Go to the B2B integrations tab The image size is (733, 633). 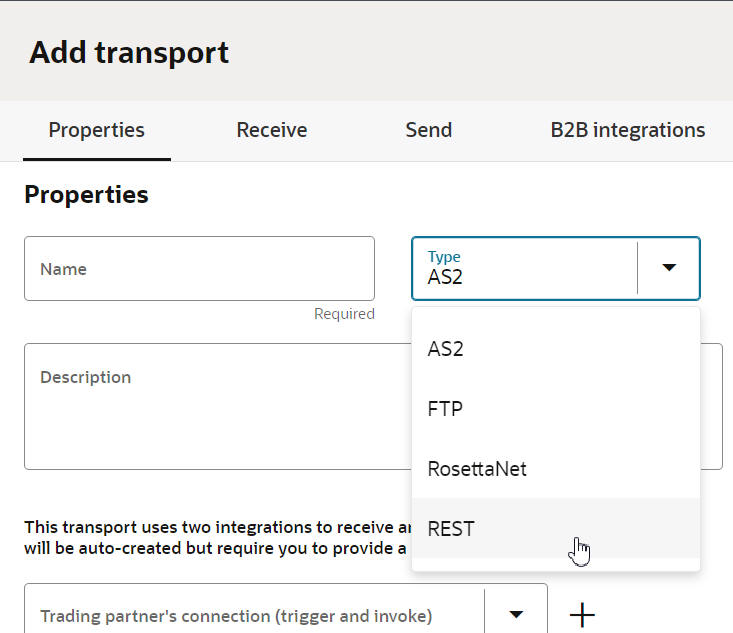tap(627, 130)
